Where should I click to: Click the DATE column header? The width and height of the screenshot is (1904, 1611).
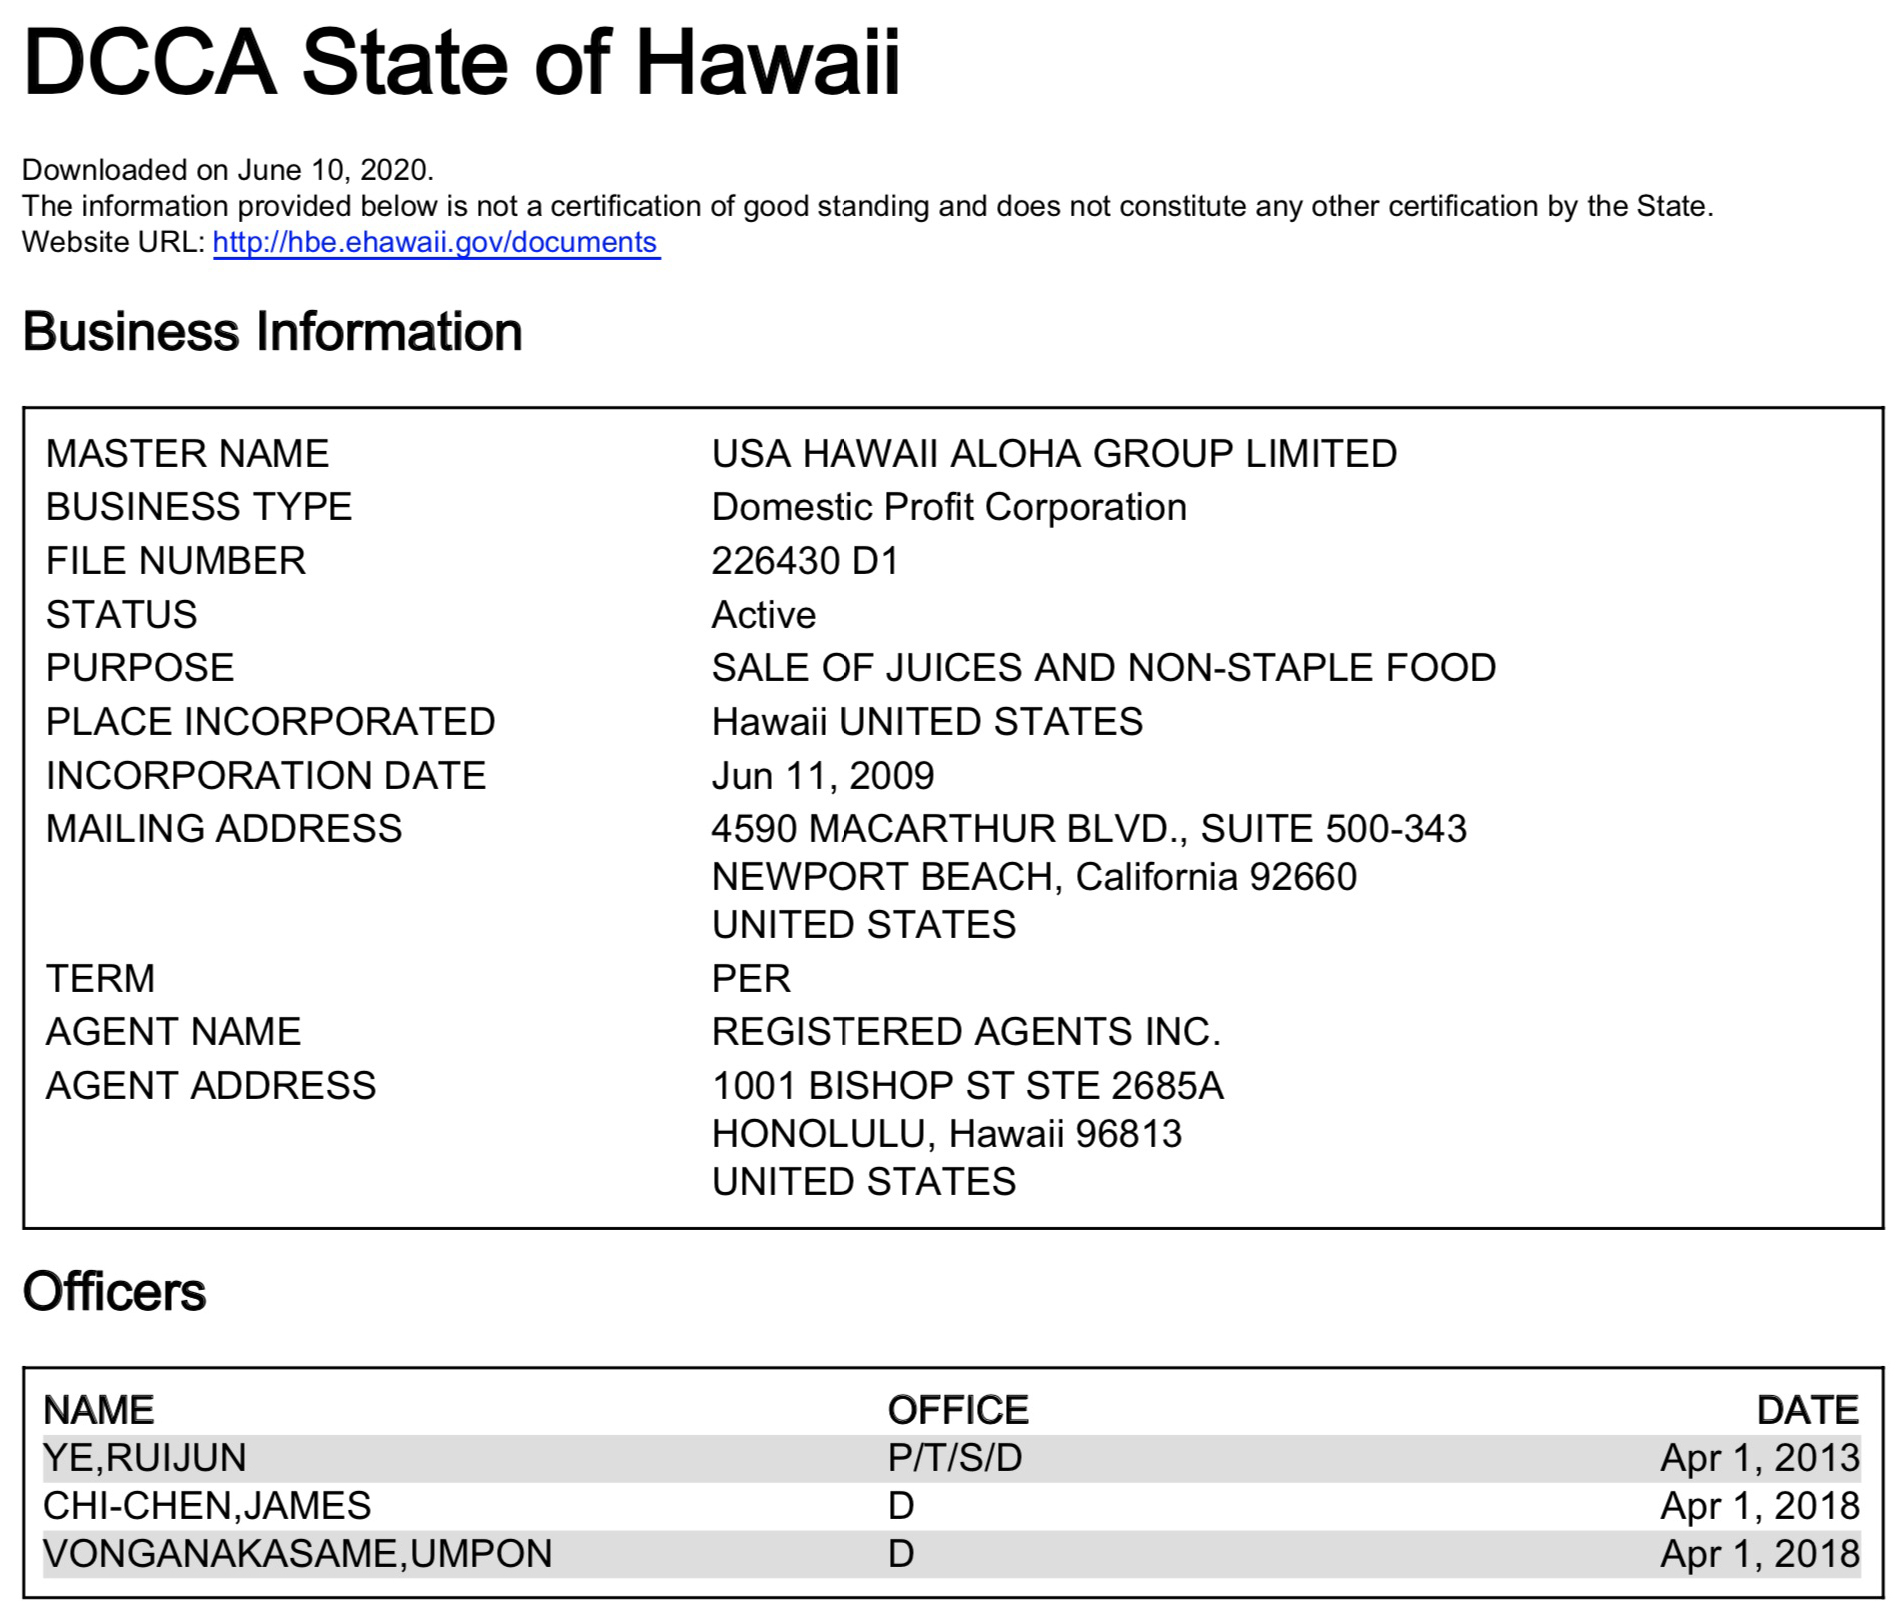pyautogui.click(x=1807, y=1410)
